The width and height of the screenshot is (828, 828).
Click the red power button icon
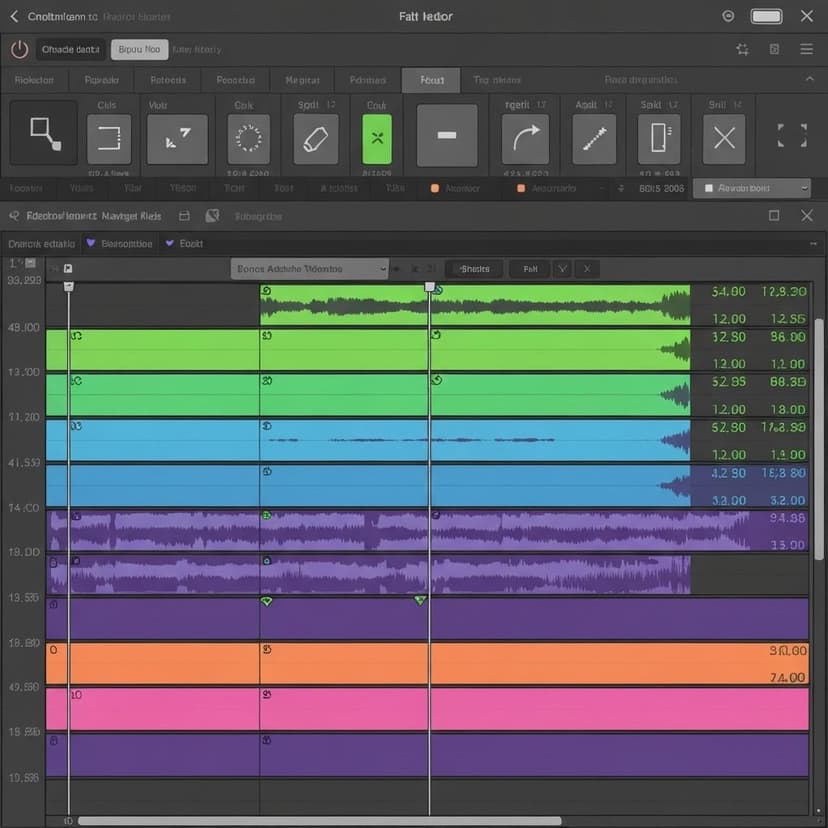[19, 49]
